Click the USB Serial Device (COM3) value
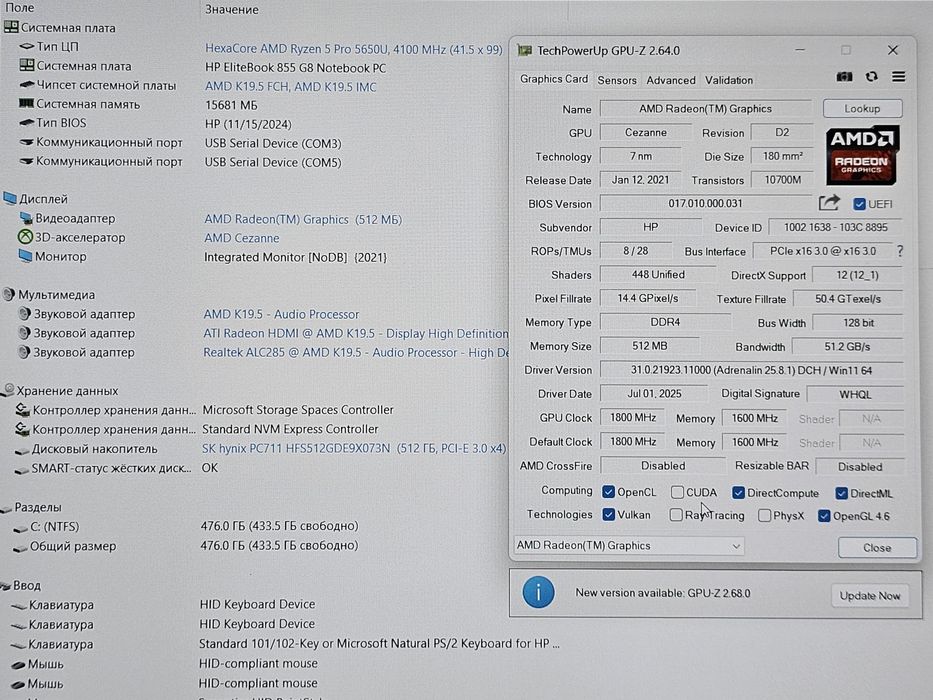The height and width of the screenshot is (700, 933). 273,143
